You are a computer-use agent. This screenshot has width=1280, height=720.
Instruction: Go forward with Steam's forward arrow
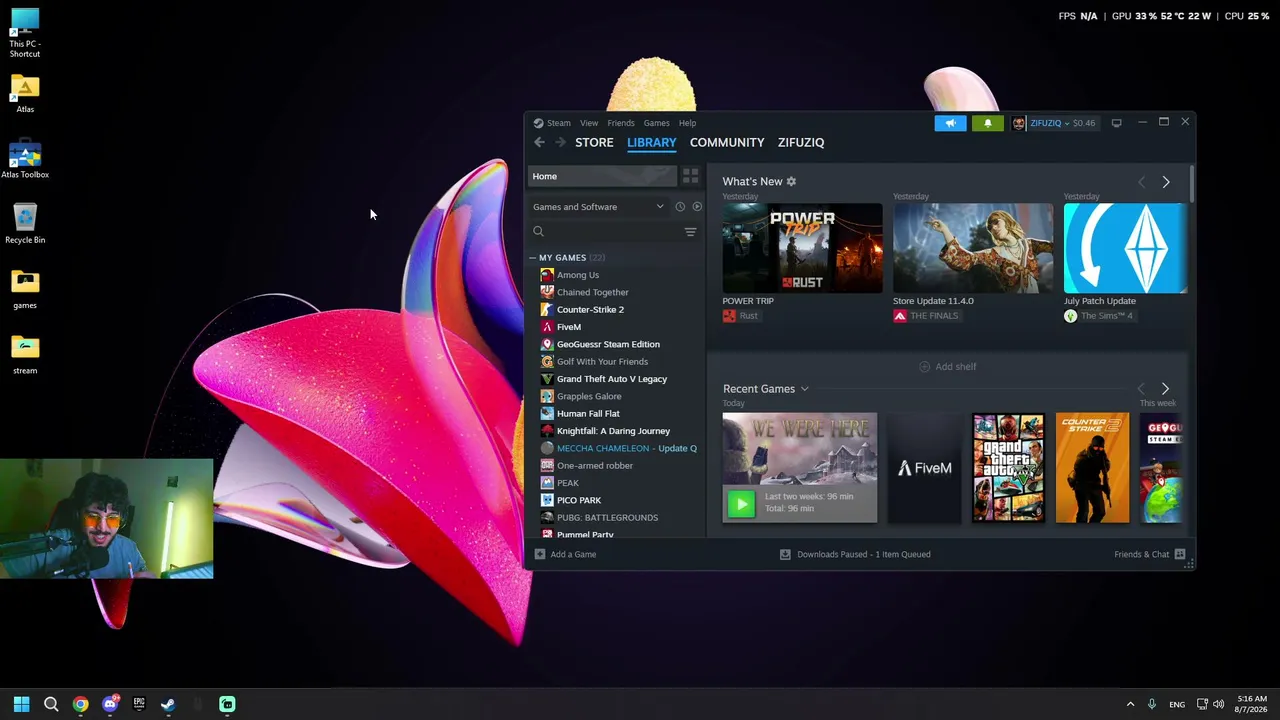click(560, 142)
